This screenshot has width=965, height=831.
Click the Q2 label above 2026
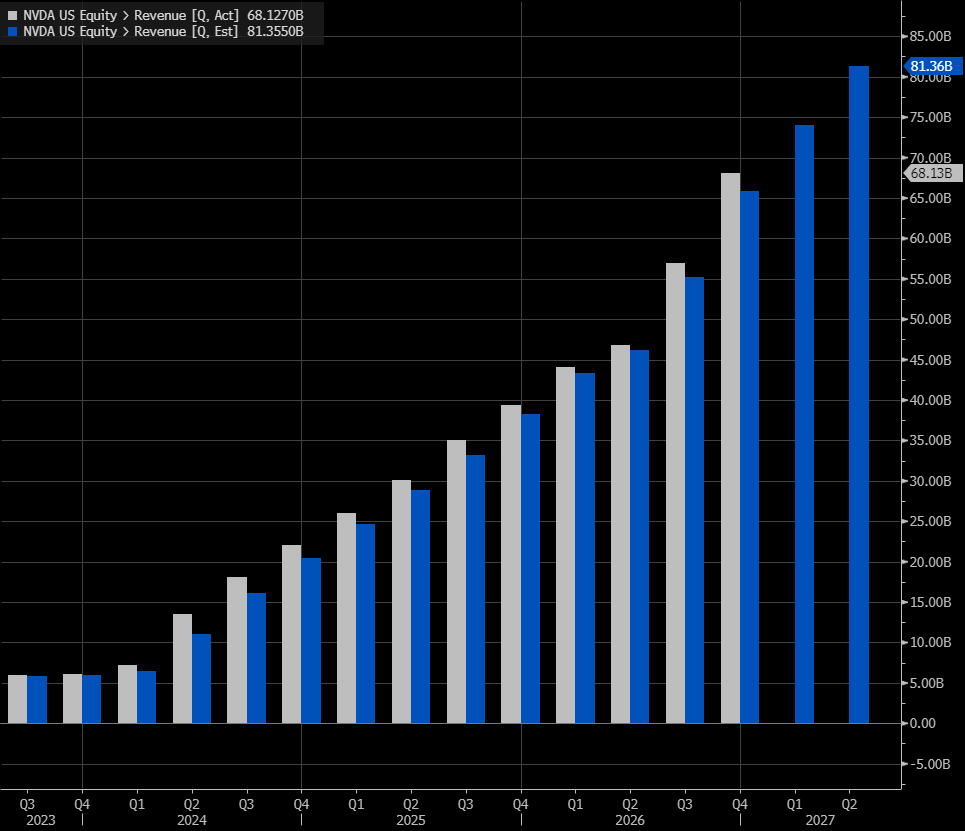(630, 804)
